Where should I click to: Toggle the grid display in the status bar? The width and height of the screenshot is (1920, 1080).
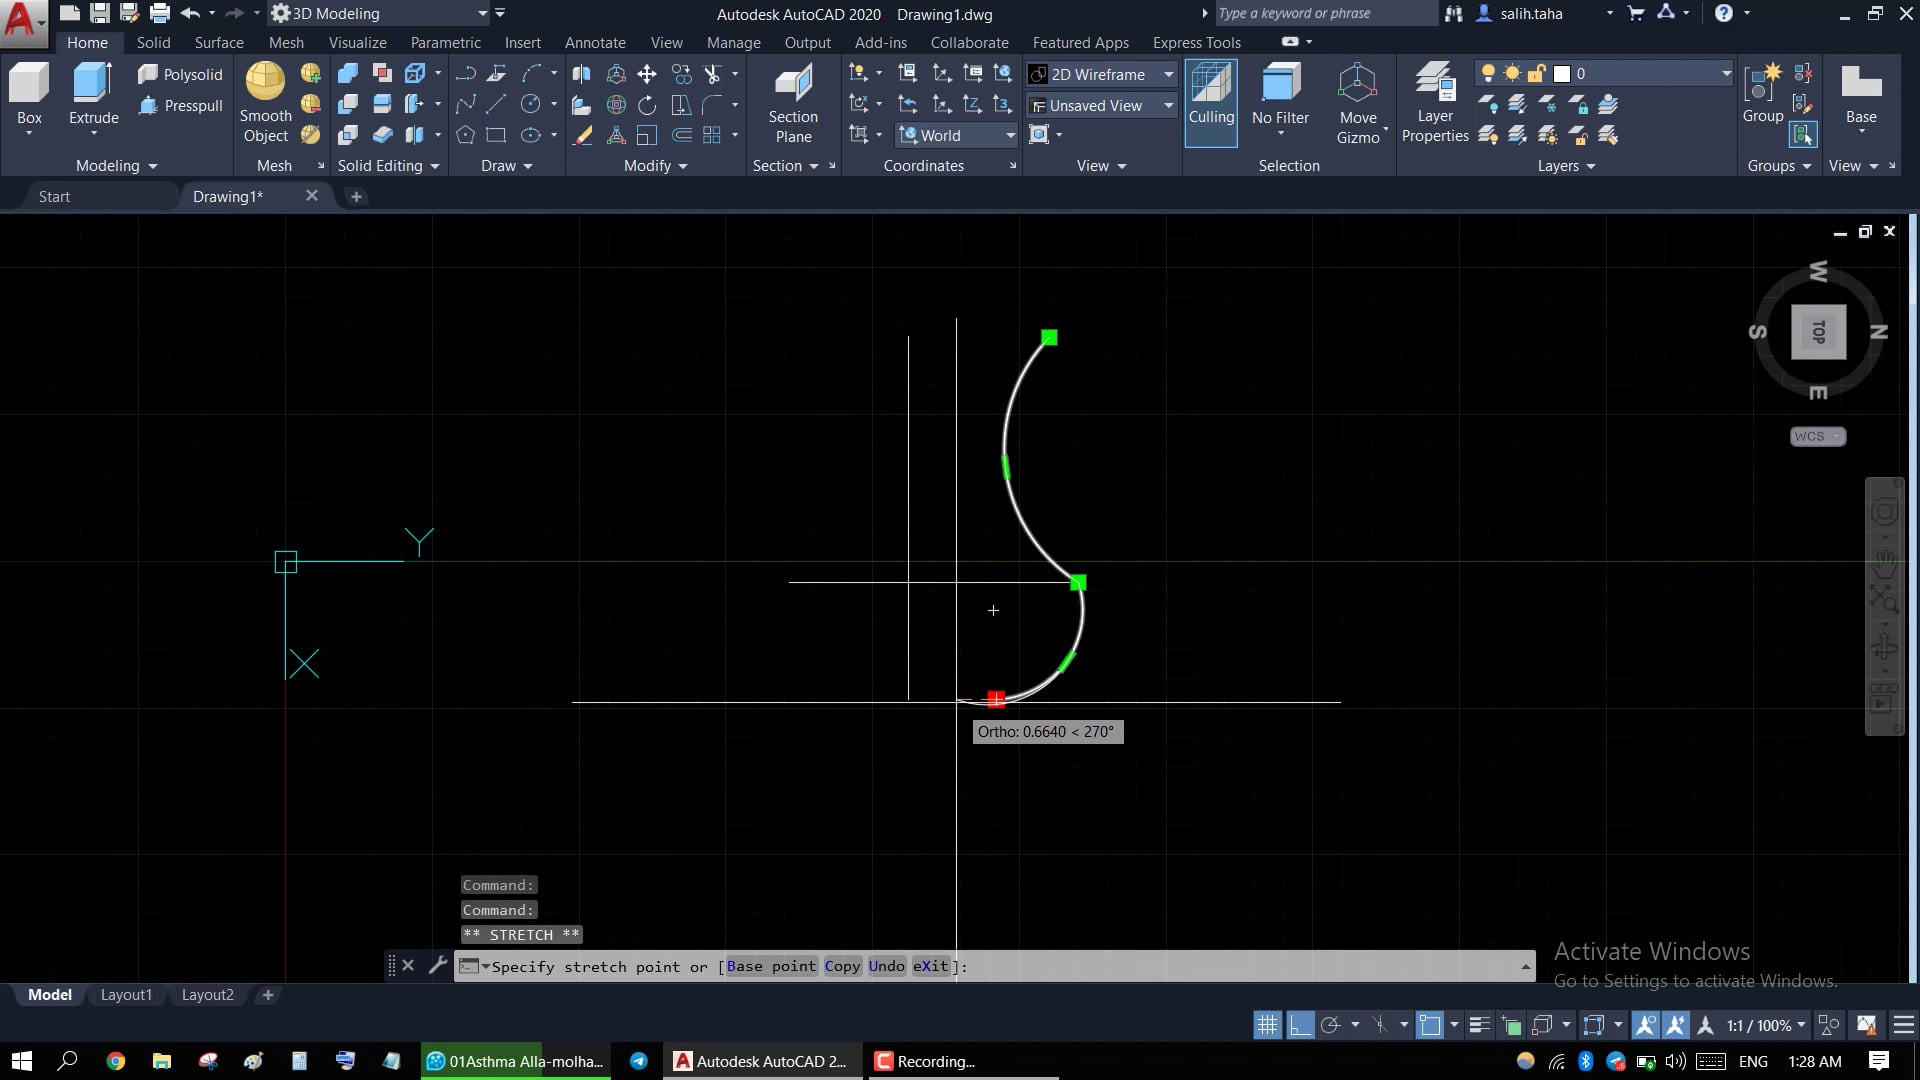[x=1267, y=1024]
